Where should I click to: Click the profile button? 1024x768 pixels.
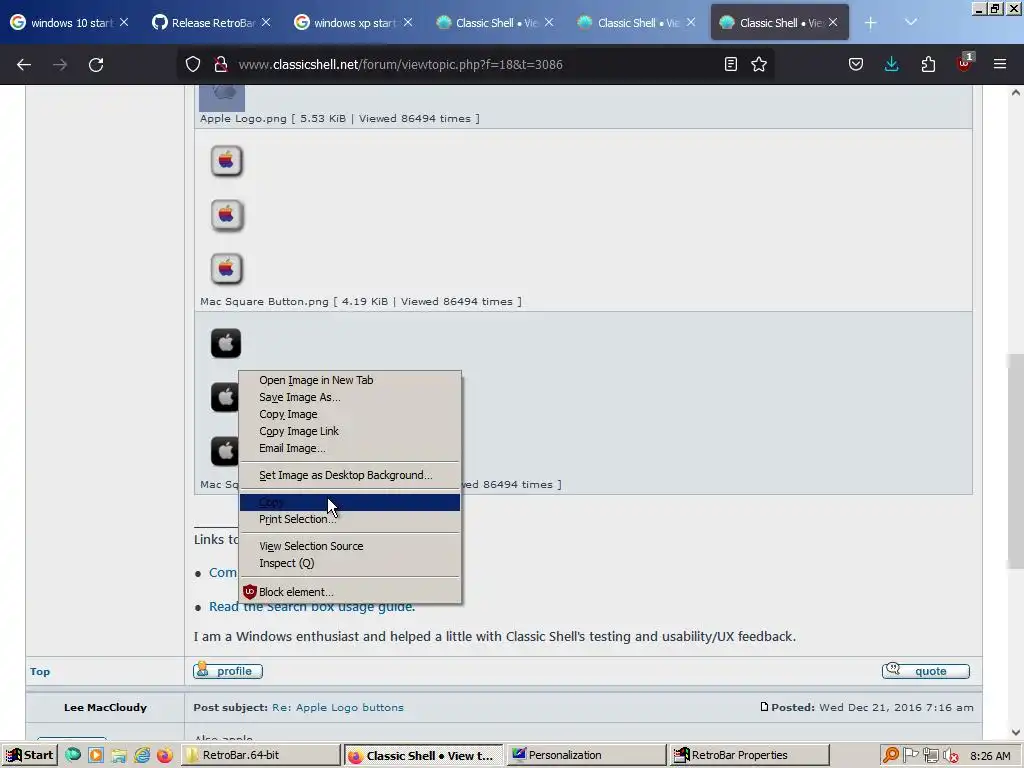pos(228,671)
